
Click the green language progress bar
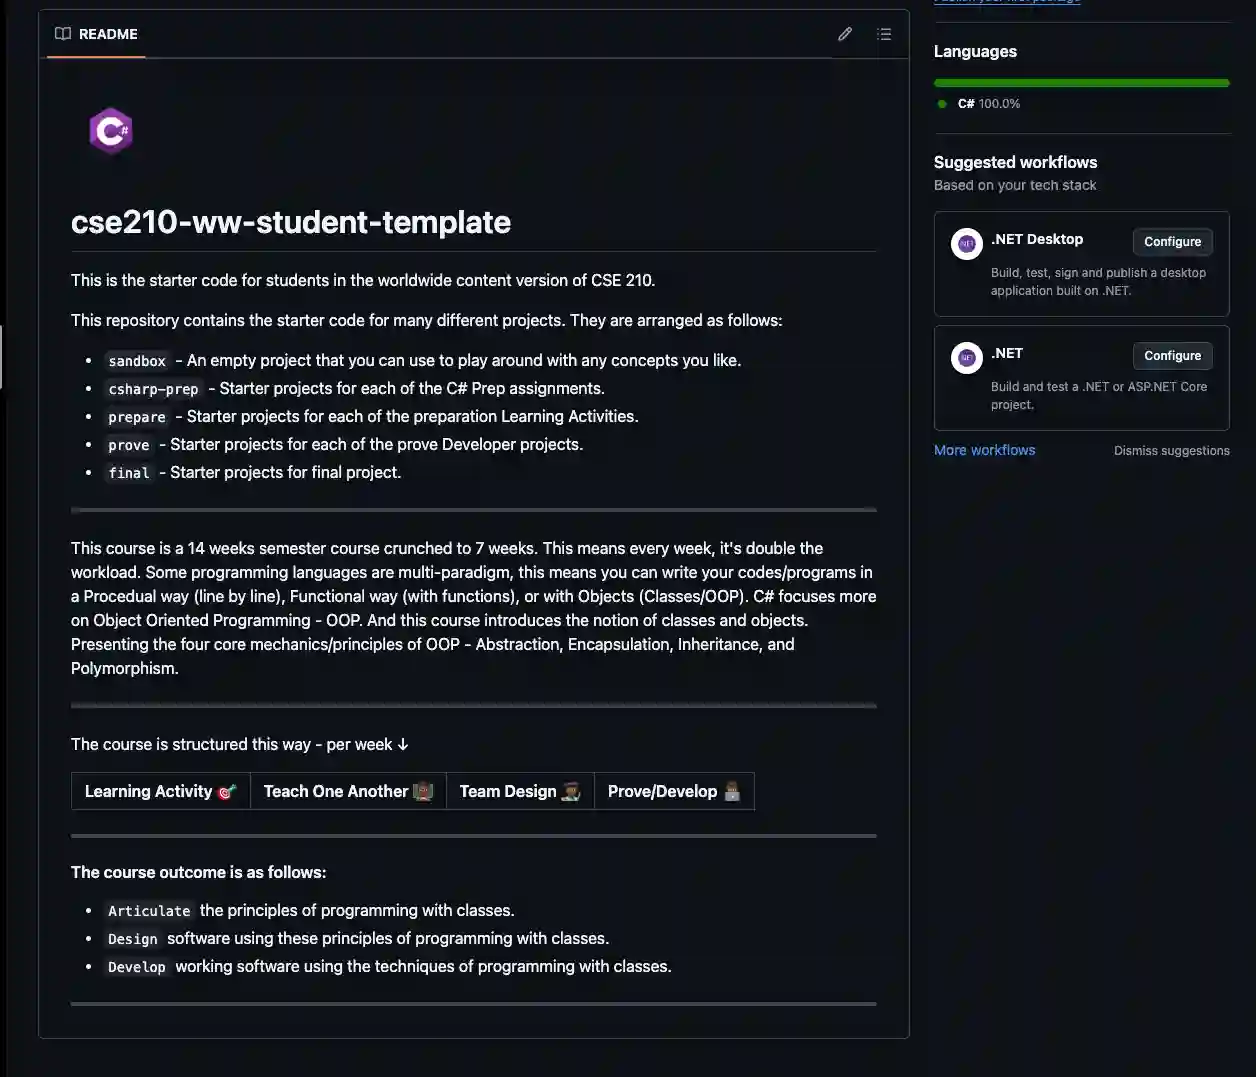[x=1080, y=82]
